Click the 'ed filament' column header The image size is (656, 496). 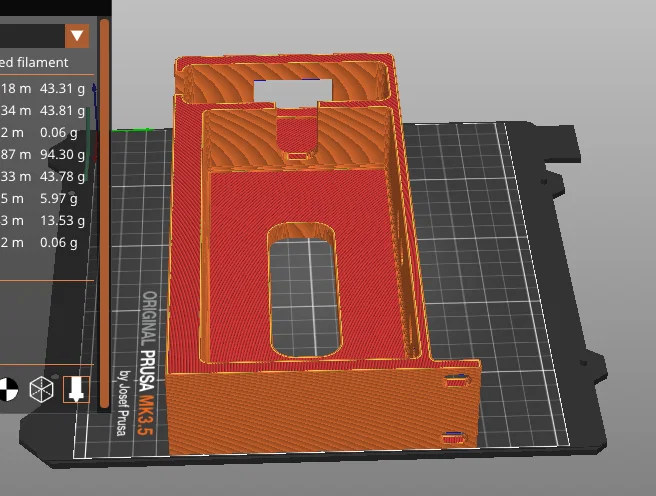(34, 63)
